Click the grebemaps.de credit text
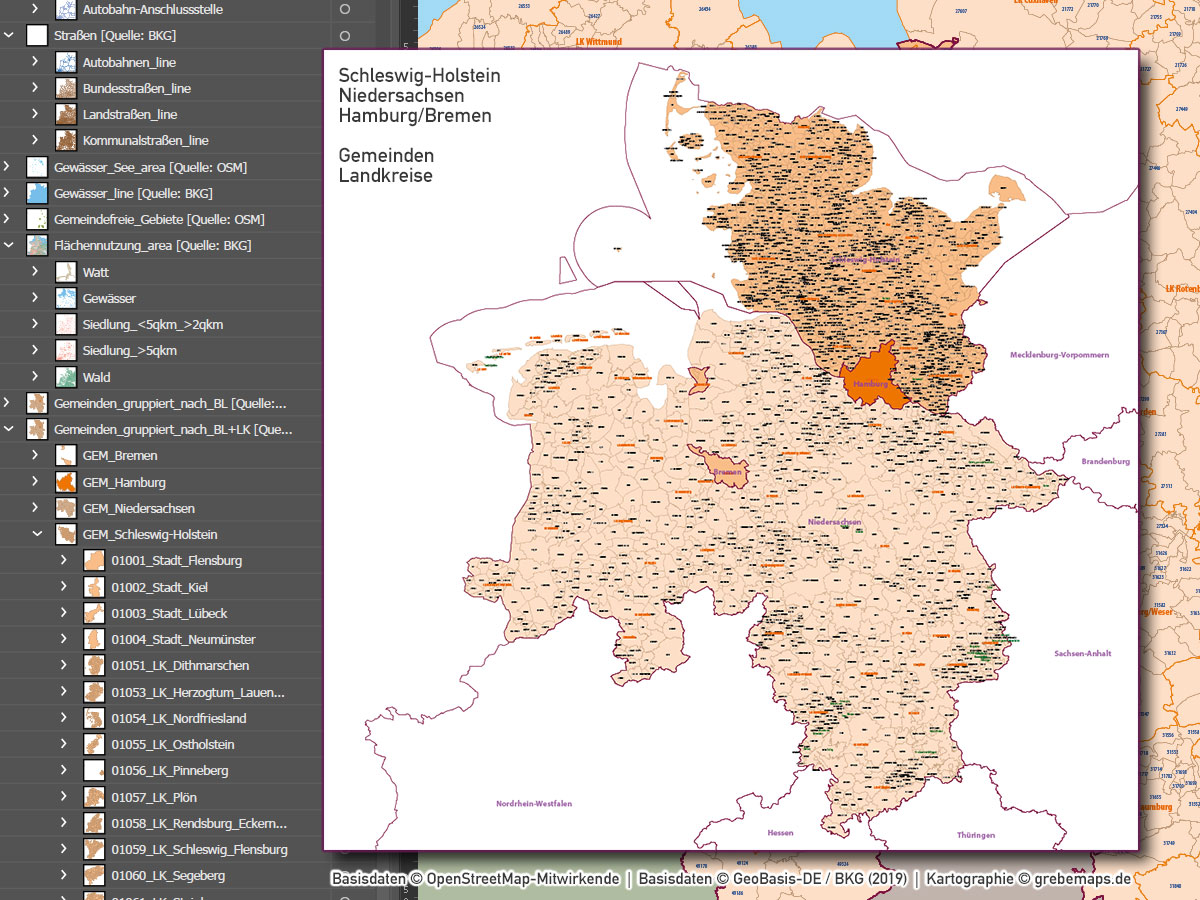Image resolution: width=1200 pixels, height=900 pixels. pos(1083,879)
